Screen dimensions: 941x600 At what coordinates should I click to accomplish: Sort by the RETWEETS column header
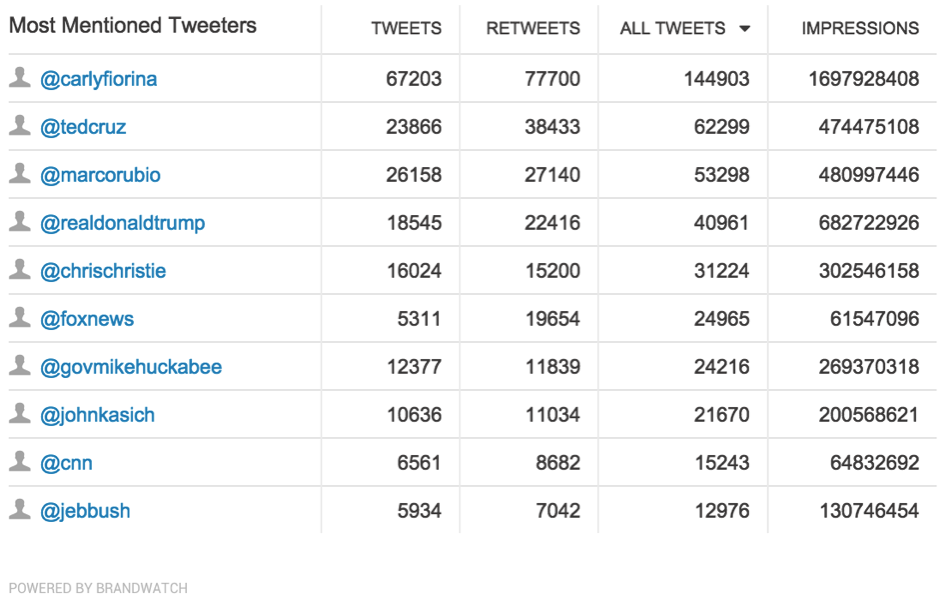tap(533, 28)
